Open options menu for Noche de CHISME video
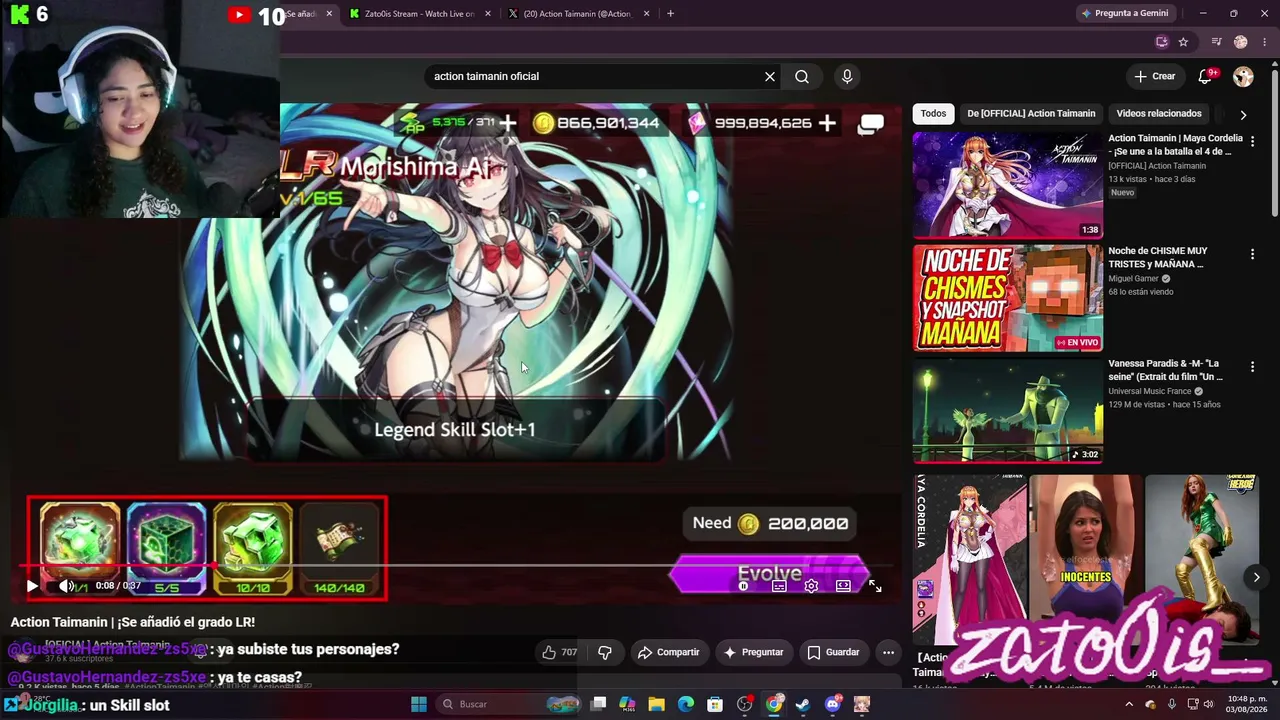 1252,255
